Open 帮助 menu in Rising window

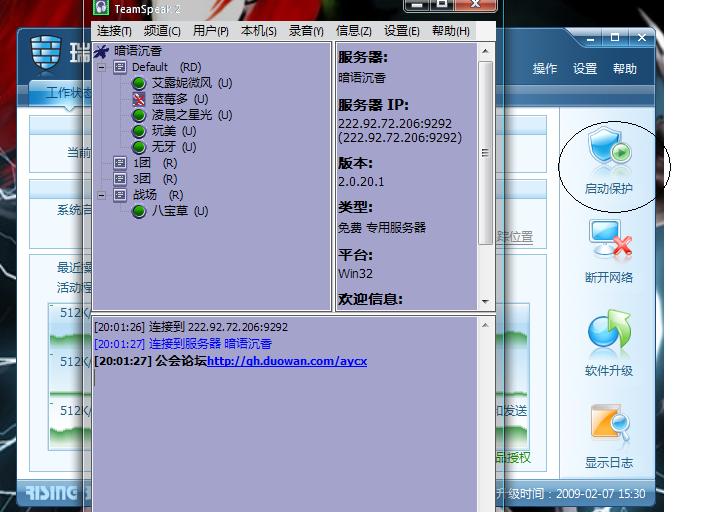coord(624,69)
